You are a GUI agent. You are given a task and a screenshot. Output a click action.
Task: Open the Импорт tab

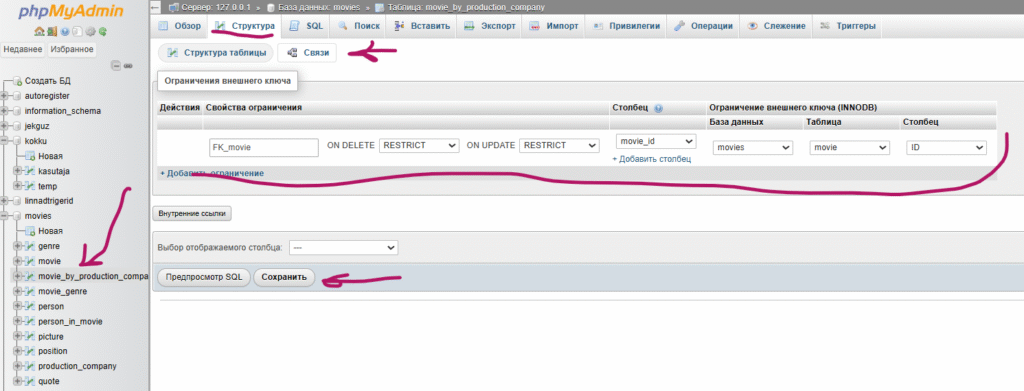pos(554,27)
